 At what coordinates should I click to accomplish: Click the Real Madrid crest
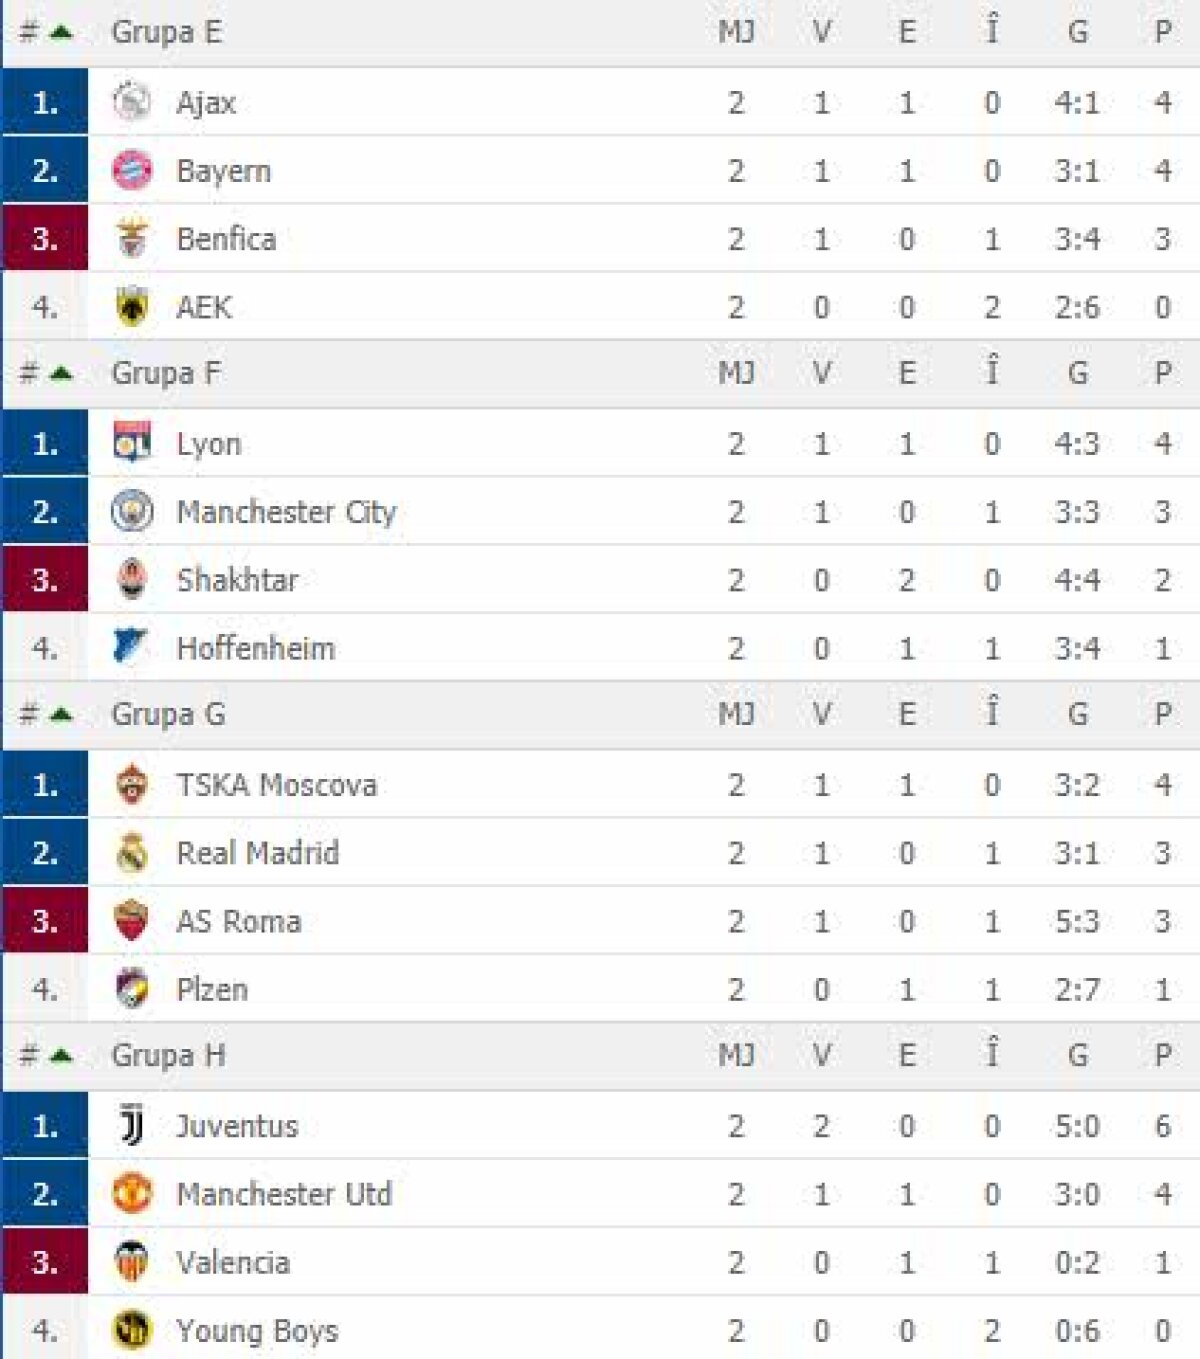132,853
